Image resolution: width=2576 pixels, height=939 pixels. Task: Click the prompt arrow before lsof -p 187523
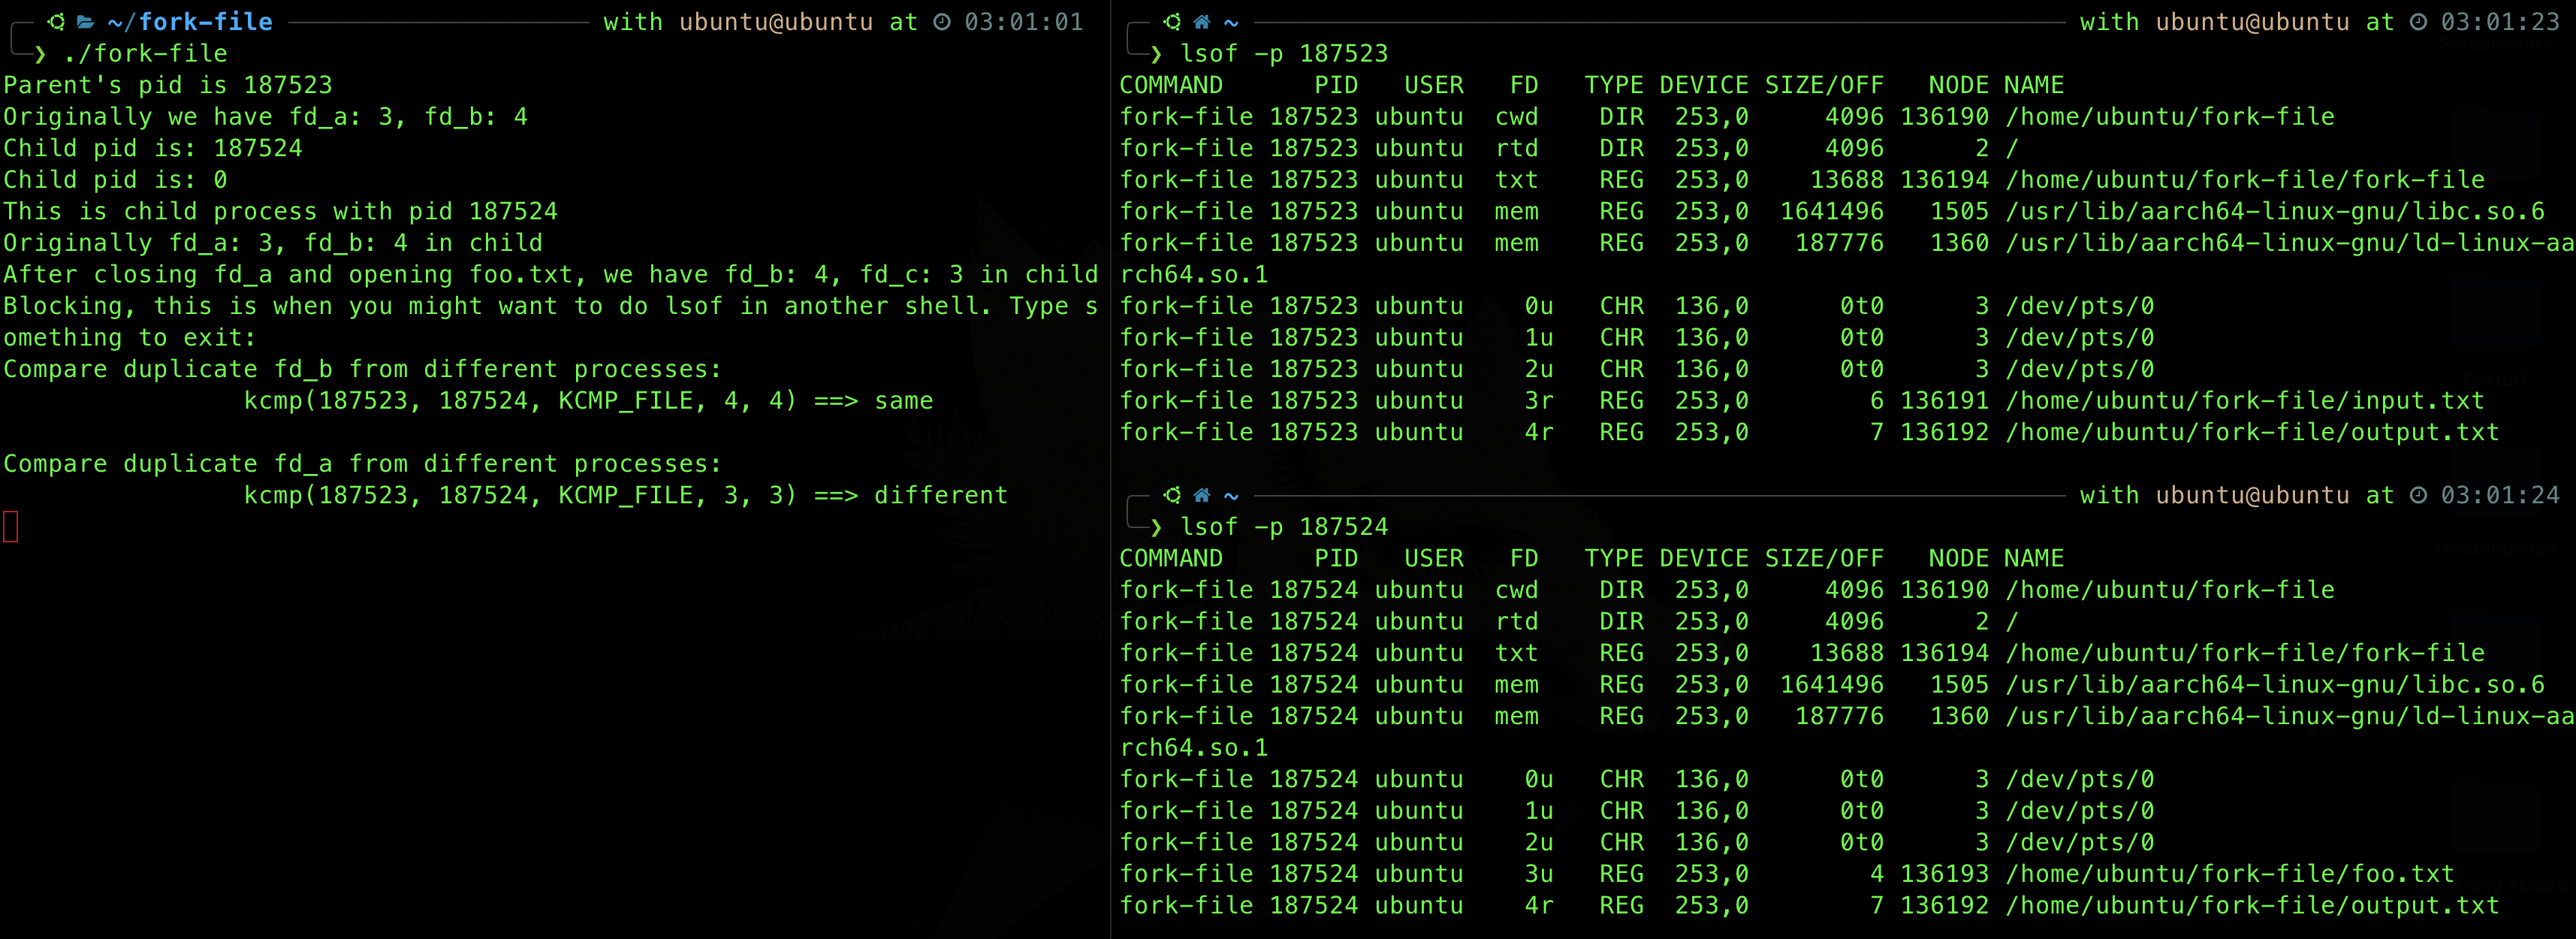[x=1156, y=53]
